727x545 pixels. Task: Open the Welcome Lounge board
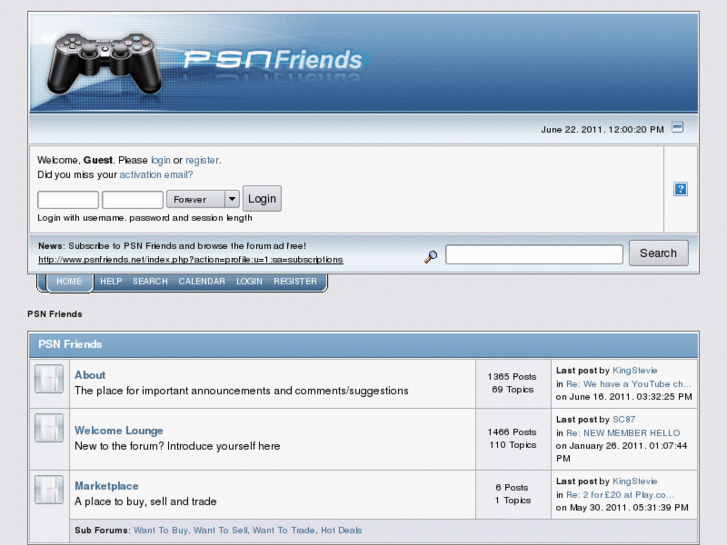119,430
